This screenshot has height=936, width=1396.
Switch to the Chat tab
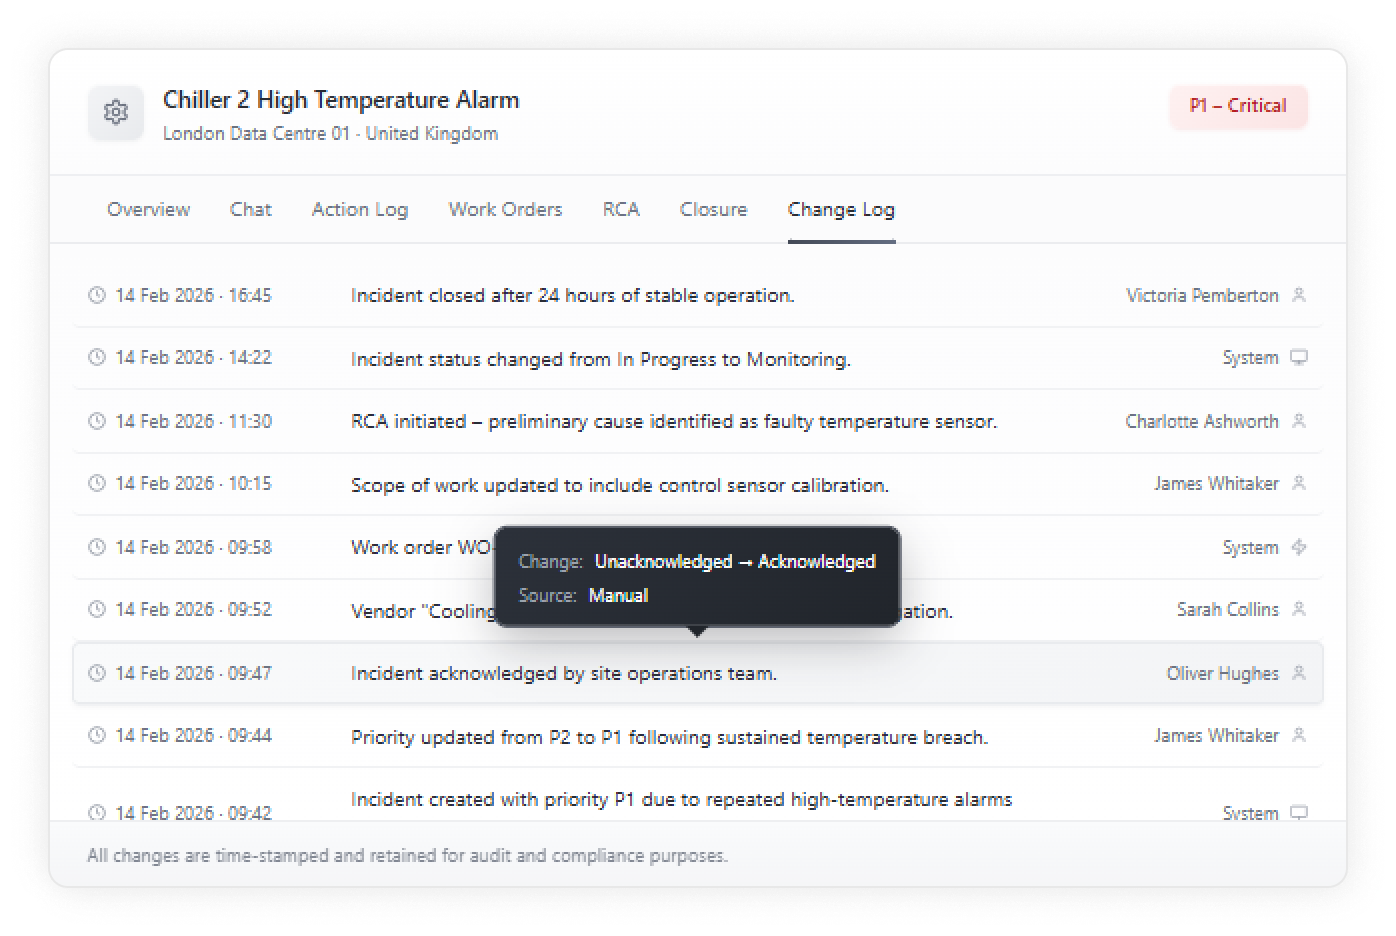[250, 209]
